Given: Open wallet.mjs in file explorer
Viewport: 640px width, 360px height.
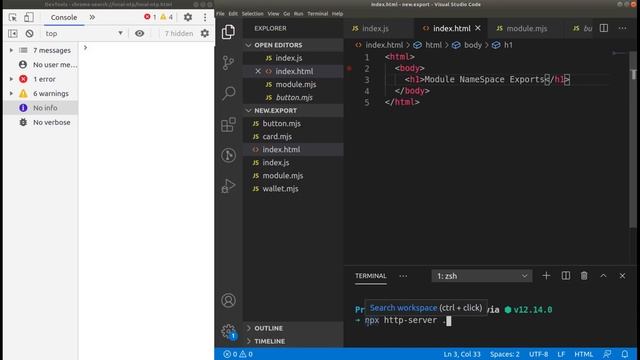Looking at the screenshot, I should pos(293,189).
